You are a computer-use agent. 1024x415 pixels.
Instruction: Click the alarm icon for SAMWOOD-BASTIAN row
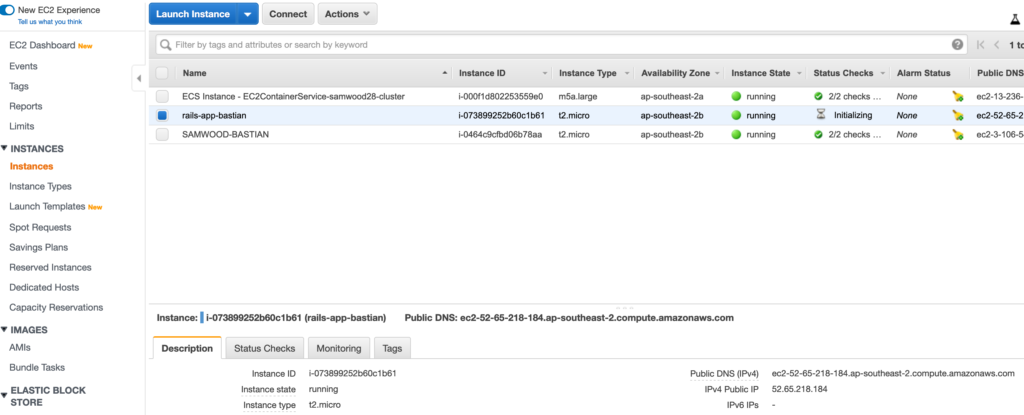click(957, 135)
